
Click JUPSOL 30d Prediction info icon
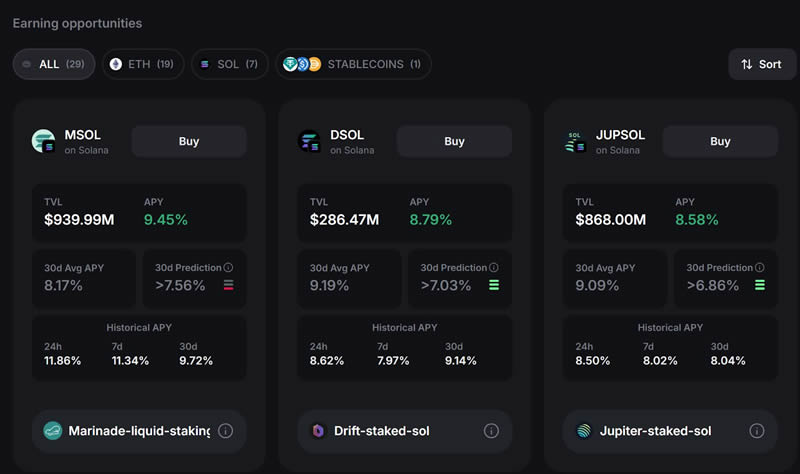(760, 268)
